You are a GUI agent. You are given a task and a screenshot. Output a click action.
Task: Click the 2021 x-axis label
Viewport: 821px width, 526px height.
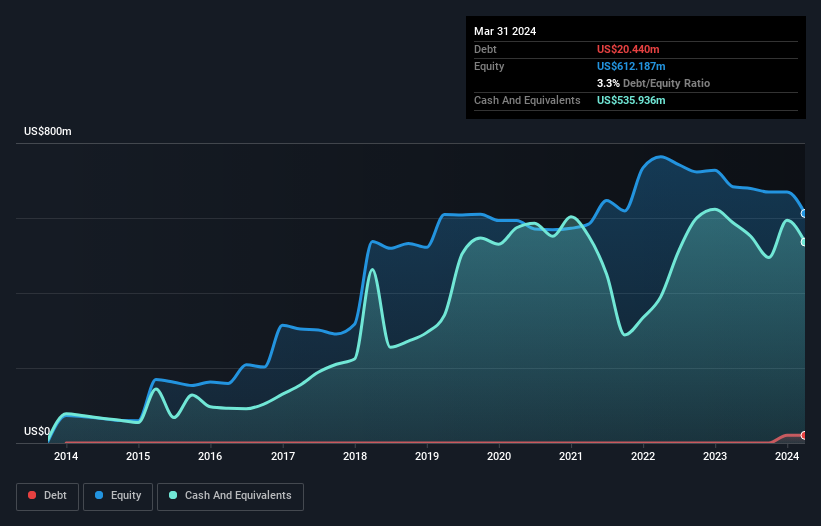[x=571, y=456]
